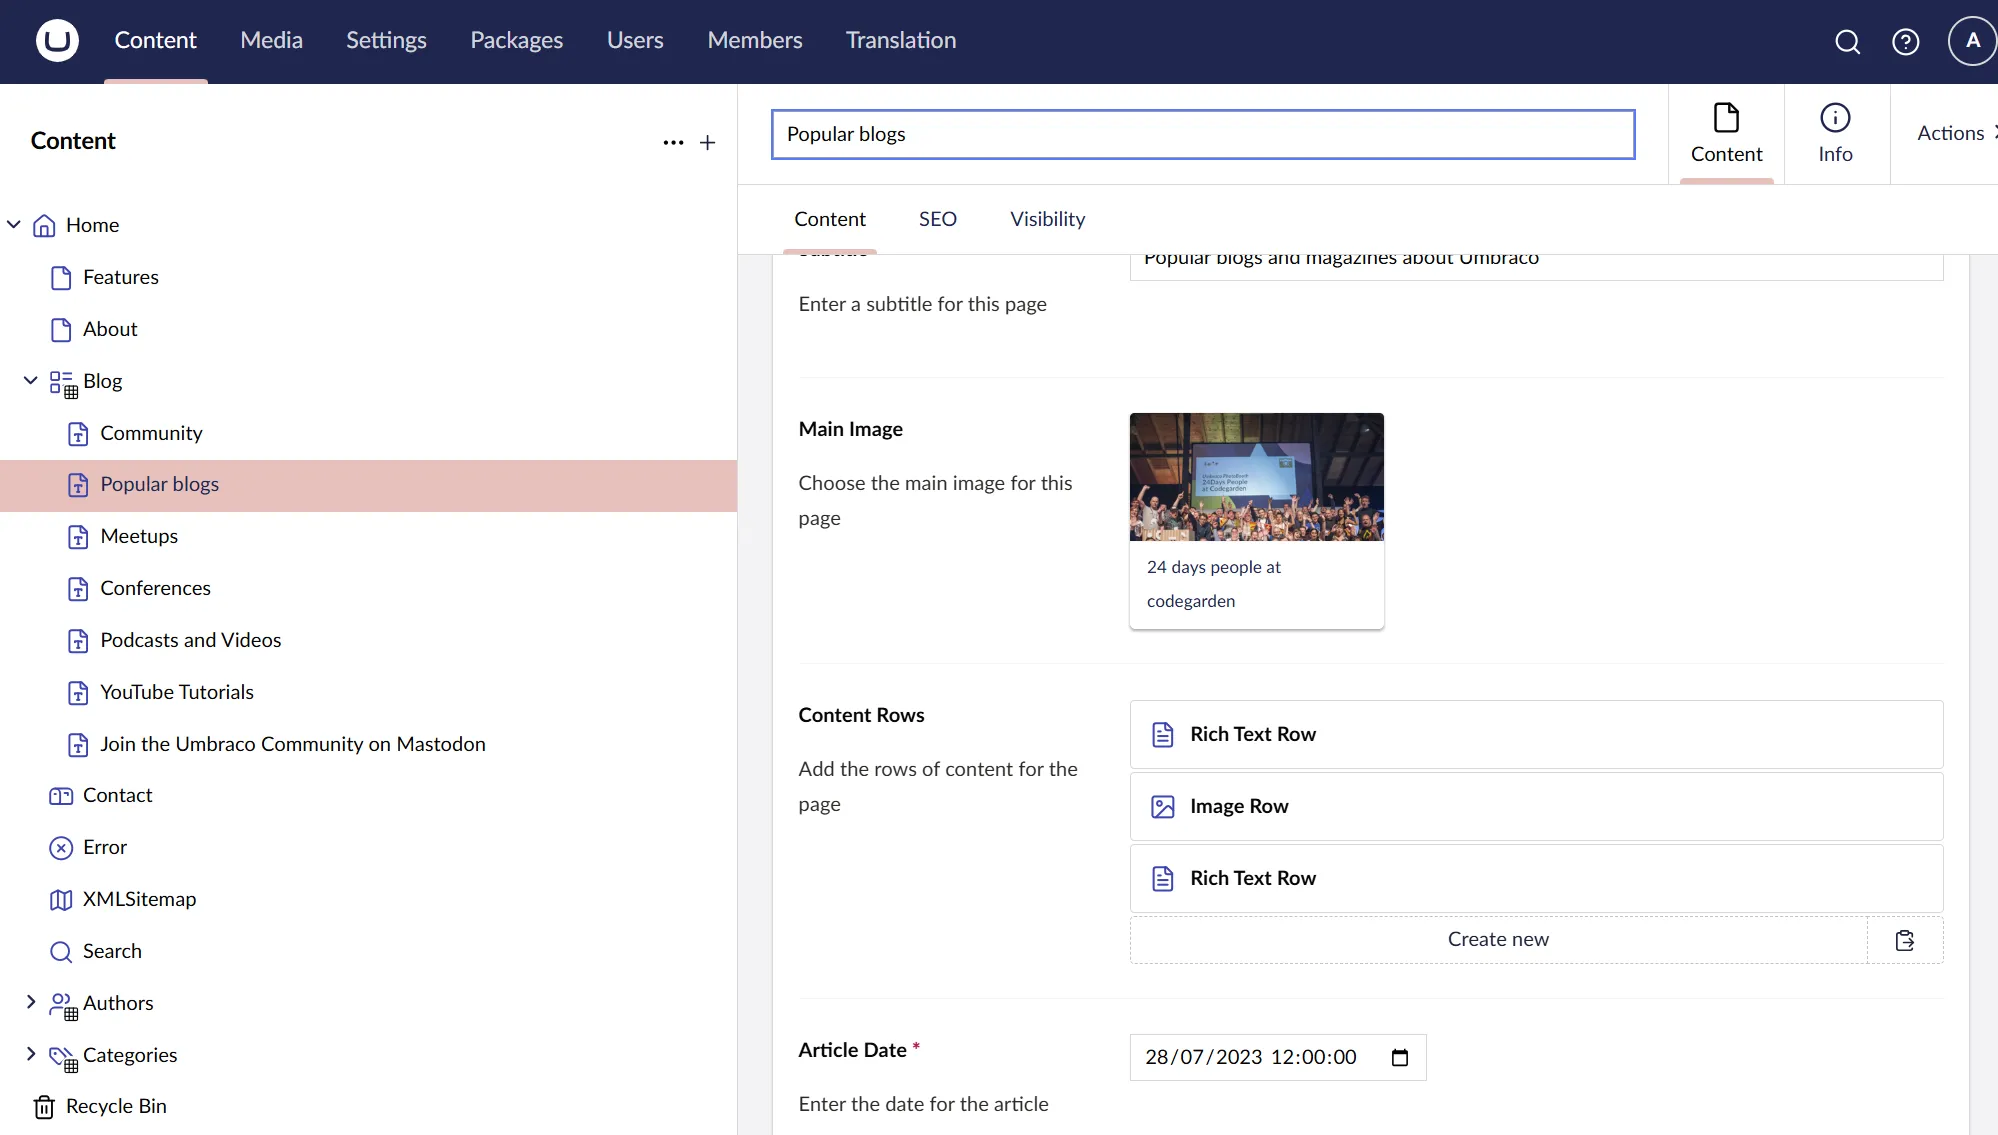Open the Recycle Bin in tree
Image resolution: width=1998 pixels, height=1135 pixels.
tap(116, 1106)
